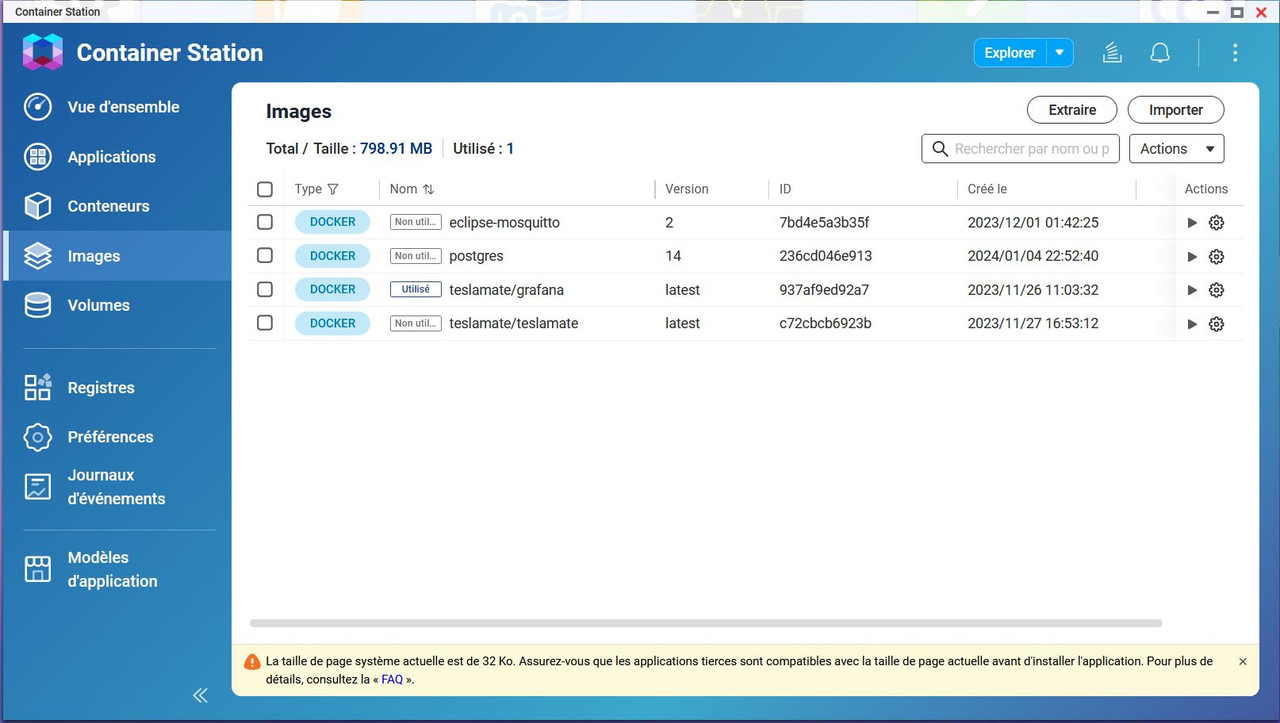The height and width of the screenshot is (723, 1280).
Task: Click the Volumes database icon
Action: click(38, 305)
